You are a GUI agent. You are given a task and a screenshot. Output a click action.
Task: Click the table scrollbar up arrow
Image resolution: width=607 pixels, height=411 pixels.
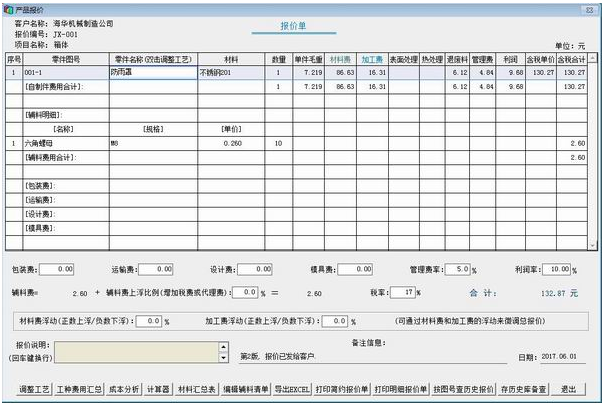(x=593, y=58)
